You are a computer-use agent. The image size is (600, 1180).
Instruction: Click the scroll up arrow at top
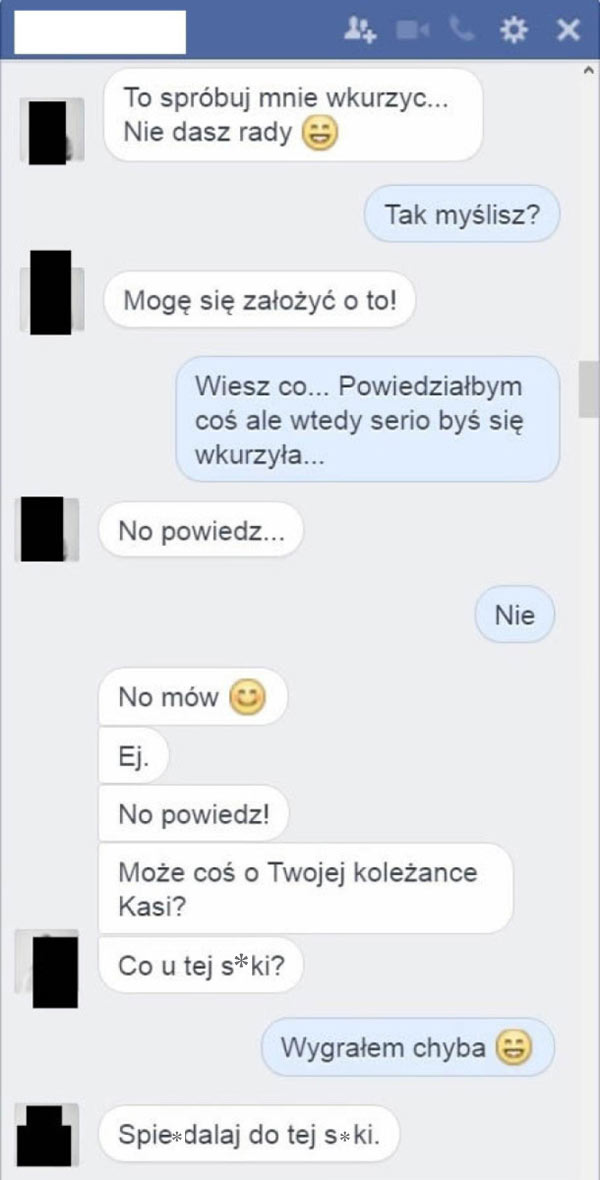[589, 70]
